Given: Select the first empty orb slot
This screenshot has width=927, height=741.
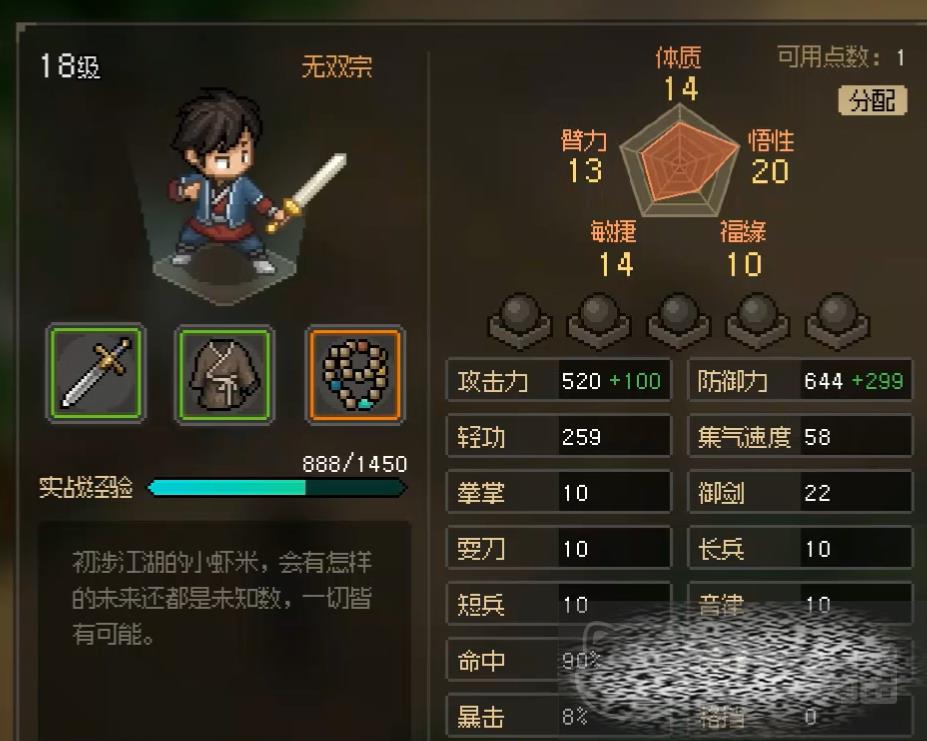Looking at the screenshot, I should click(x=520, y=321).
